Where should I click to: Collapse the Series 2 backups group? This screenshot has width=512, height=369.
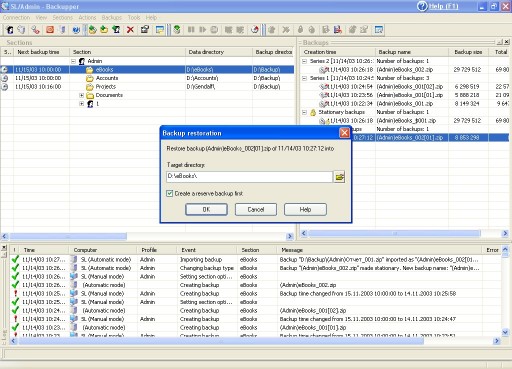[304, 61]
